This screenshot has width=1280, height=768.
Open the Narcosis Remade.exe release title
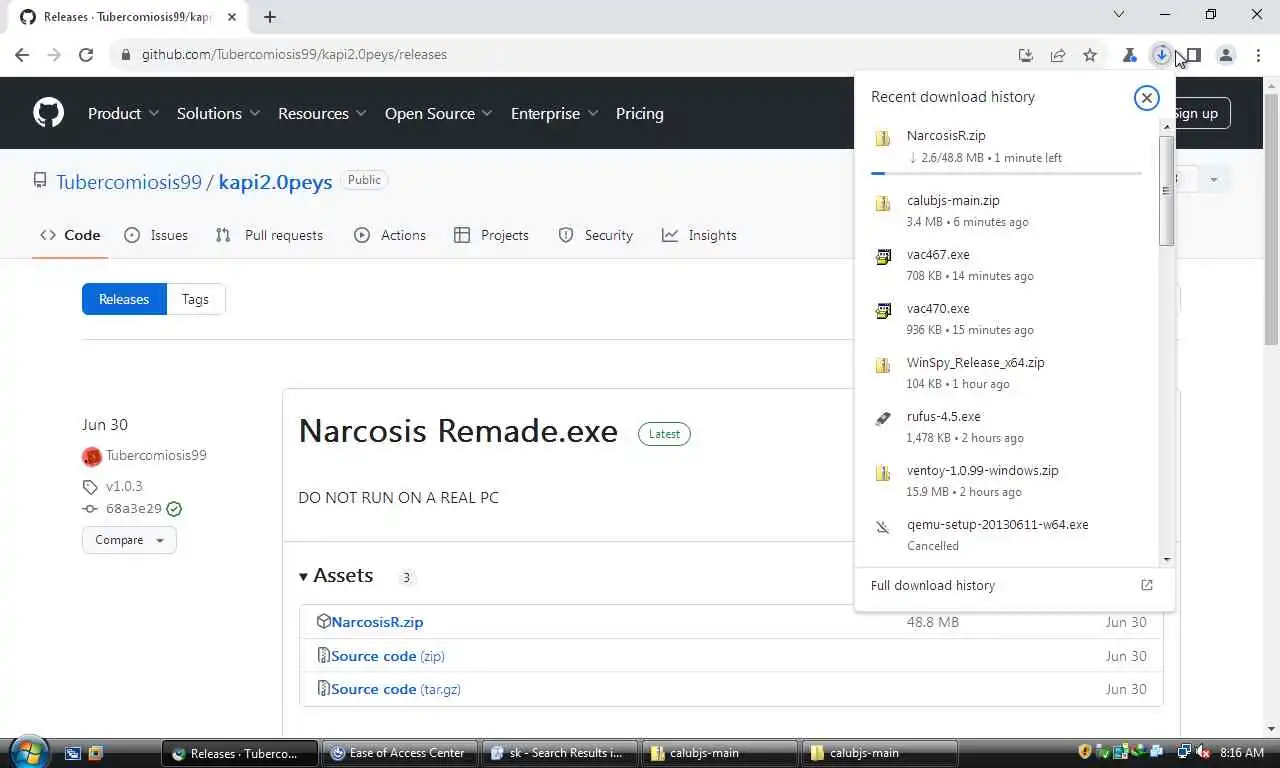pyautogui.click(x=458, y=431)
